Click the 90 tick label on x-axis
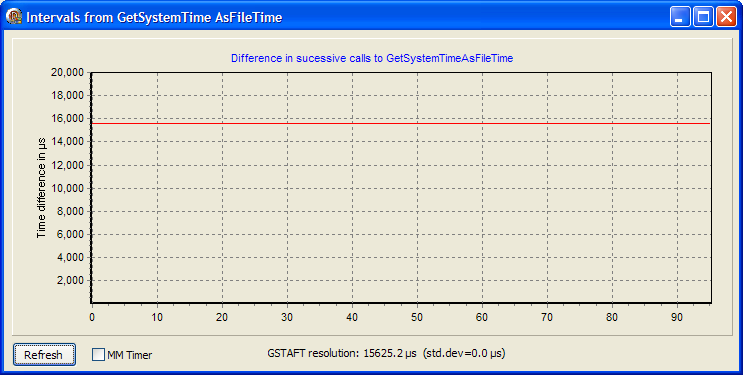The image size is (743, 375). point(677,317)
